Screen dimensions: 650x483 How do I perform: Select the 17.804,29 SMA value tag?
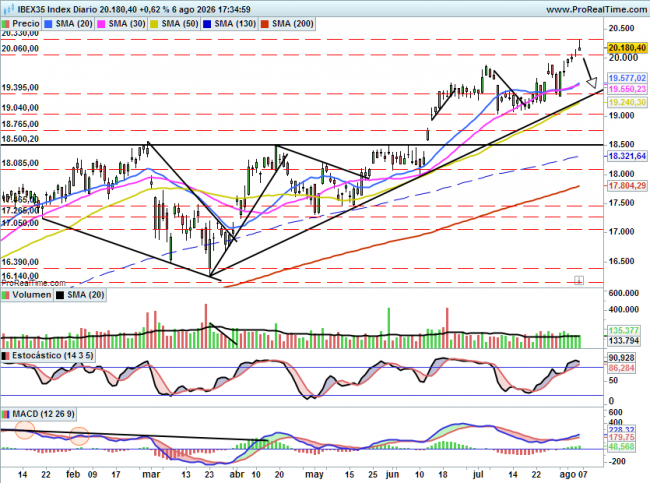click(627, 186)
